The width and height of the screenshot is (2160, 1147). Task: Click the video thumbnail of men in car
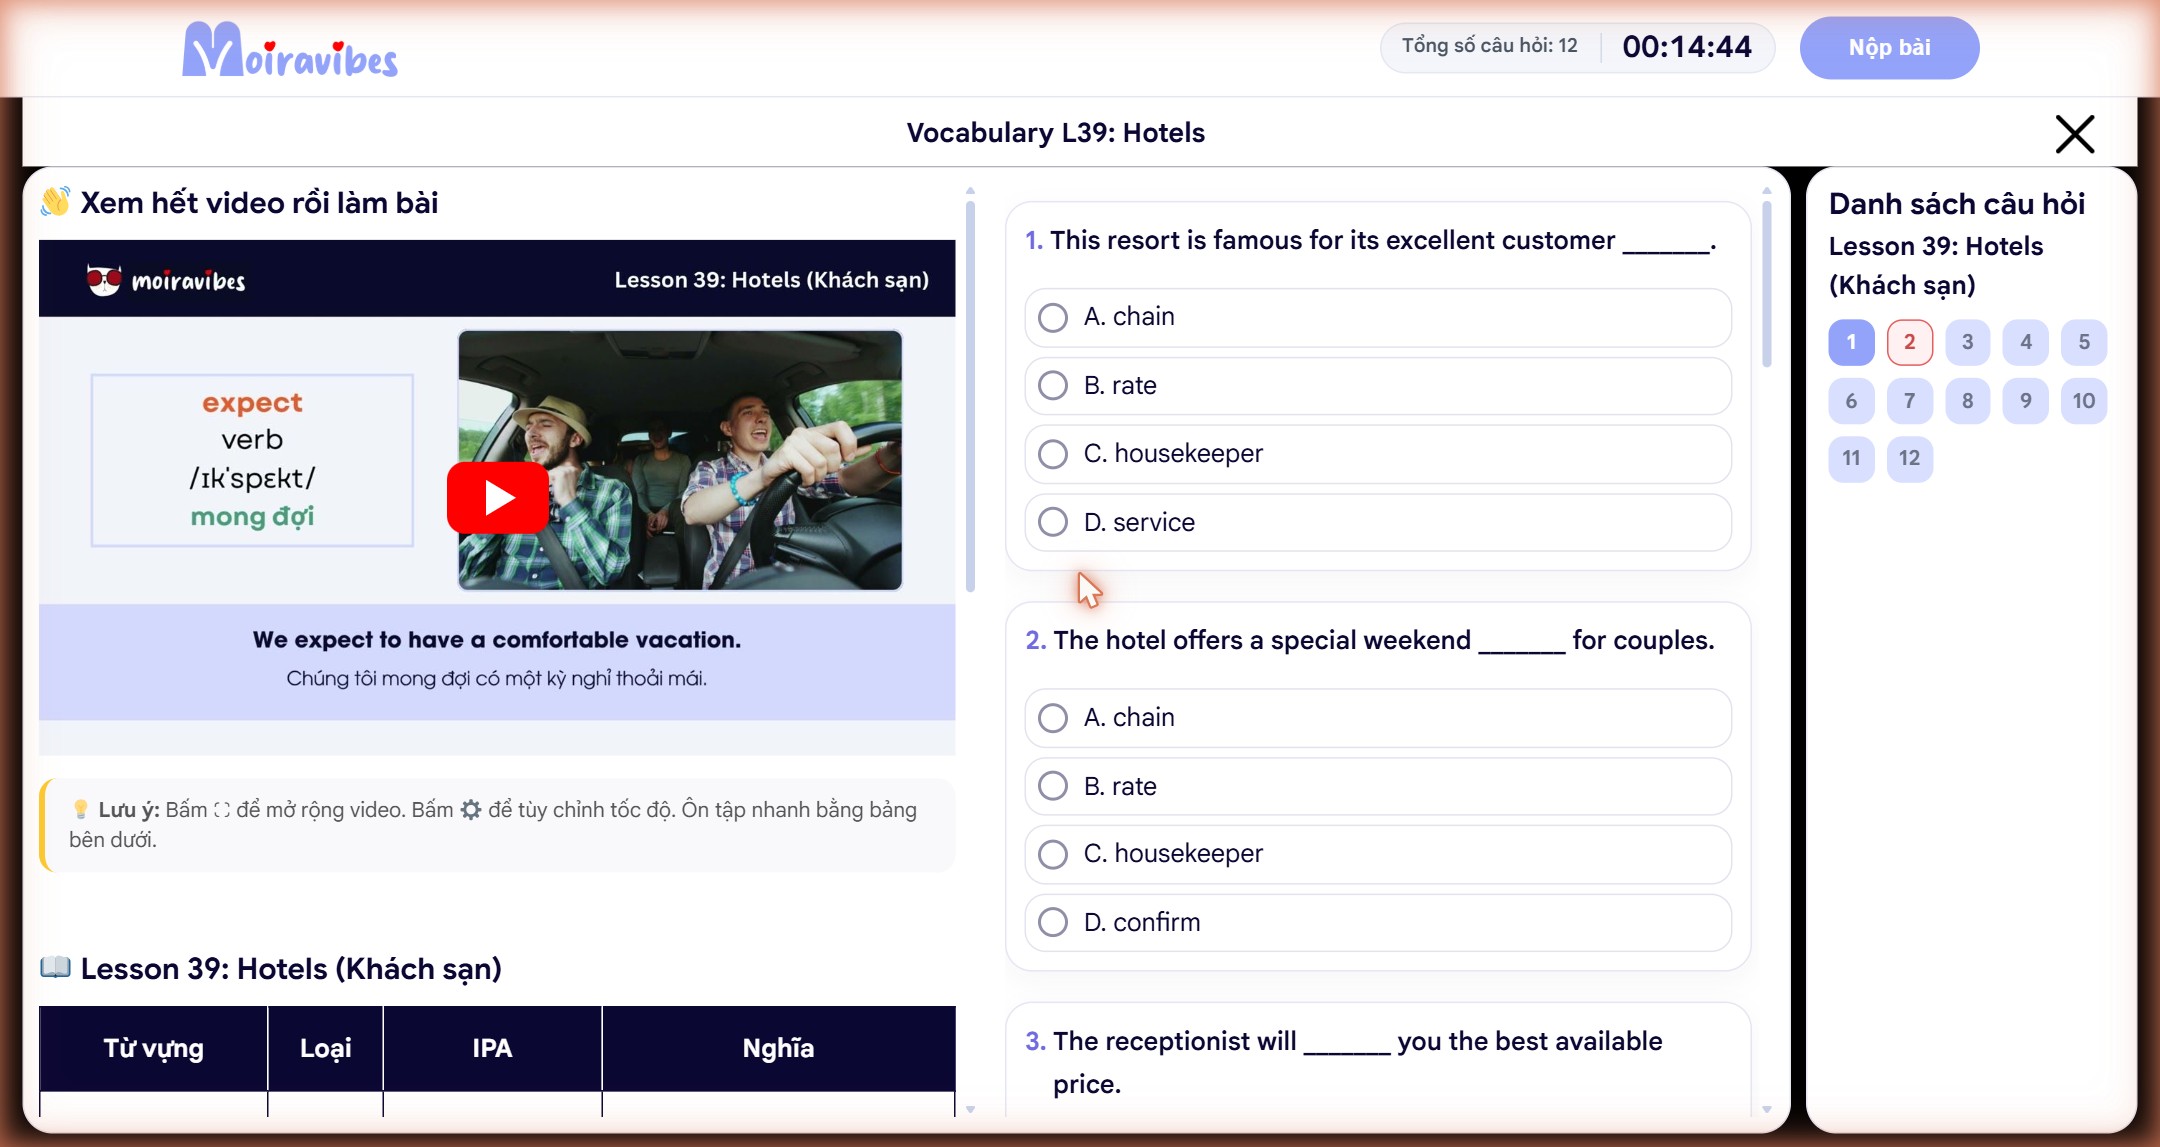coord(680,460)
